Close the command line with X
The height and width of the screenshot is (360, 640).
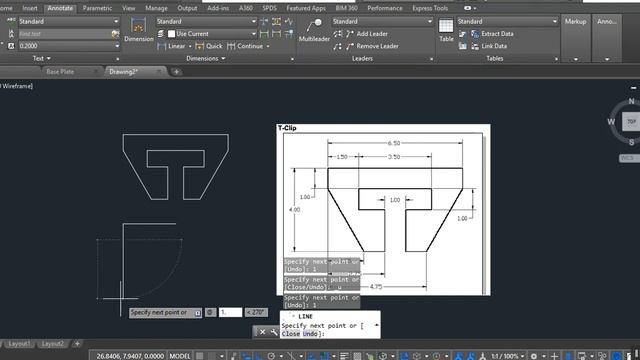coord(262,332)
